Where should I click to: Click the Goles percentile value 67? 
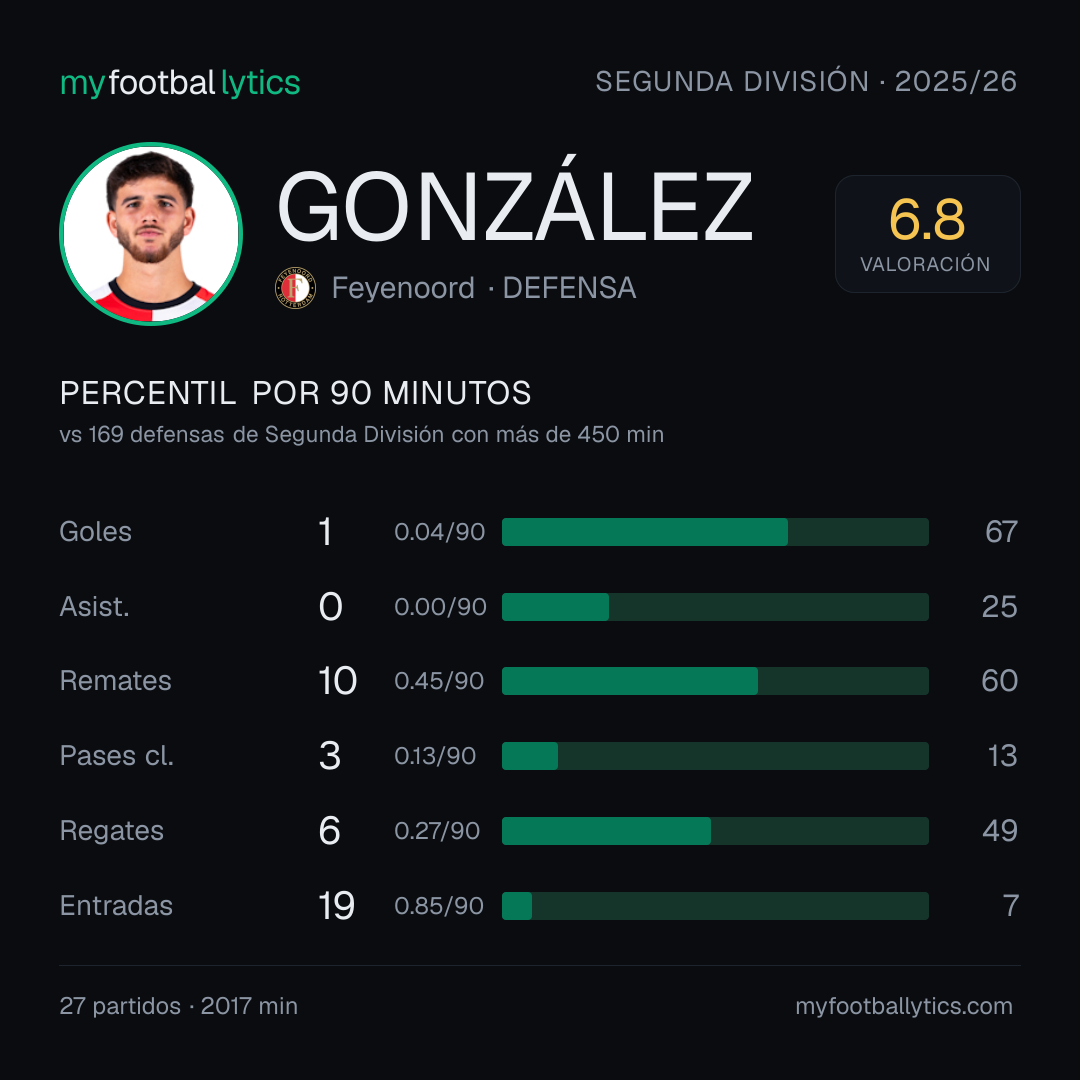(1001, 532)
